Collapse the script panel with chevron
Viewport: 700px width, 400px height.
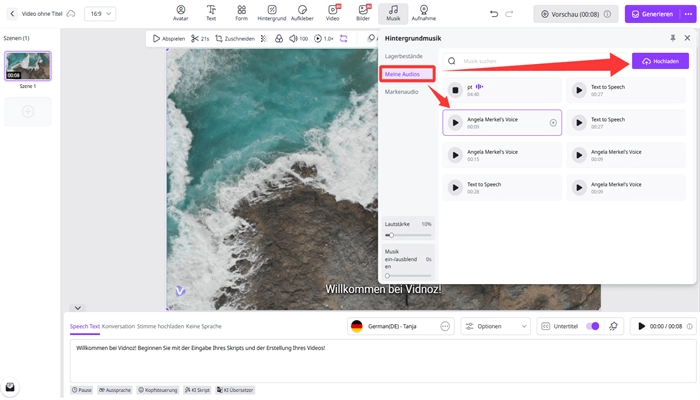tap(78, 308)
